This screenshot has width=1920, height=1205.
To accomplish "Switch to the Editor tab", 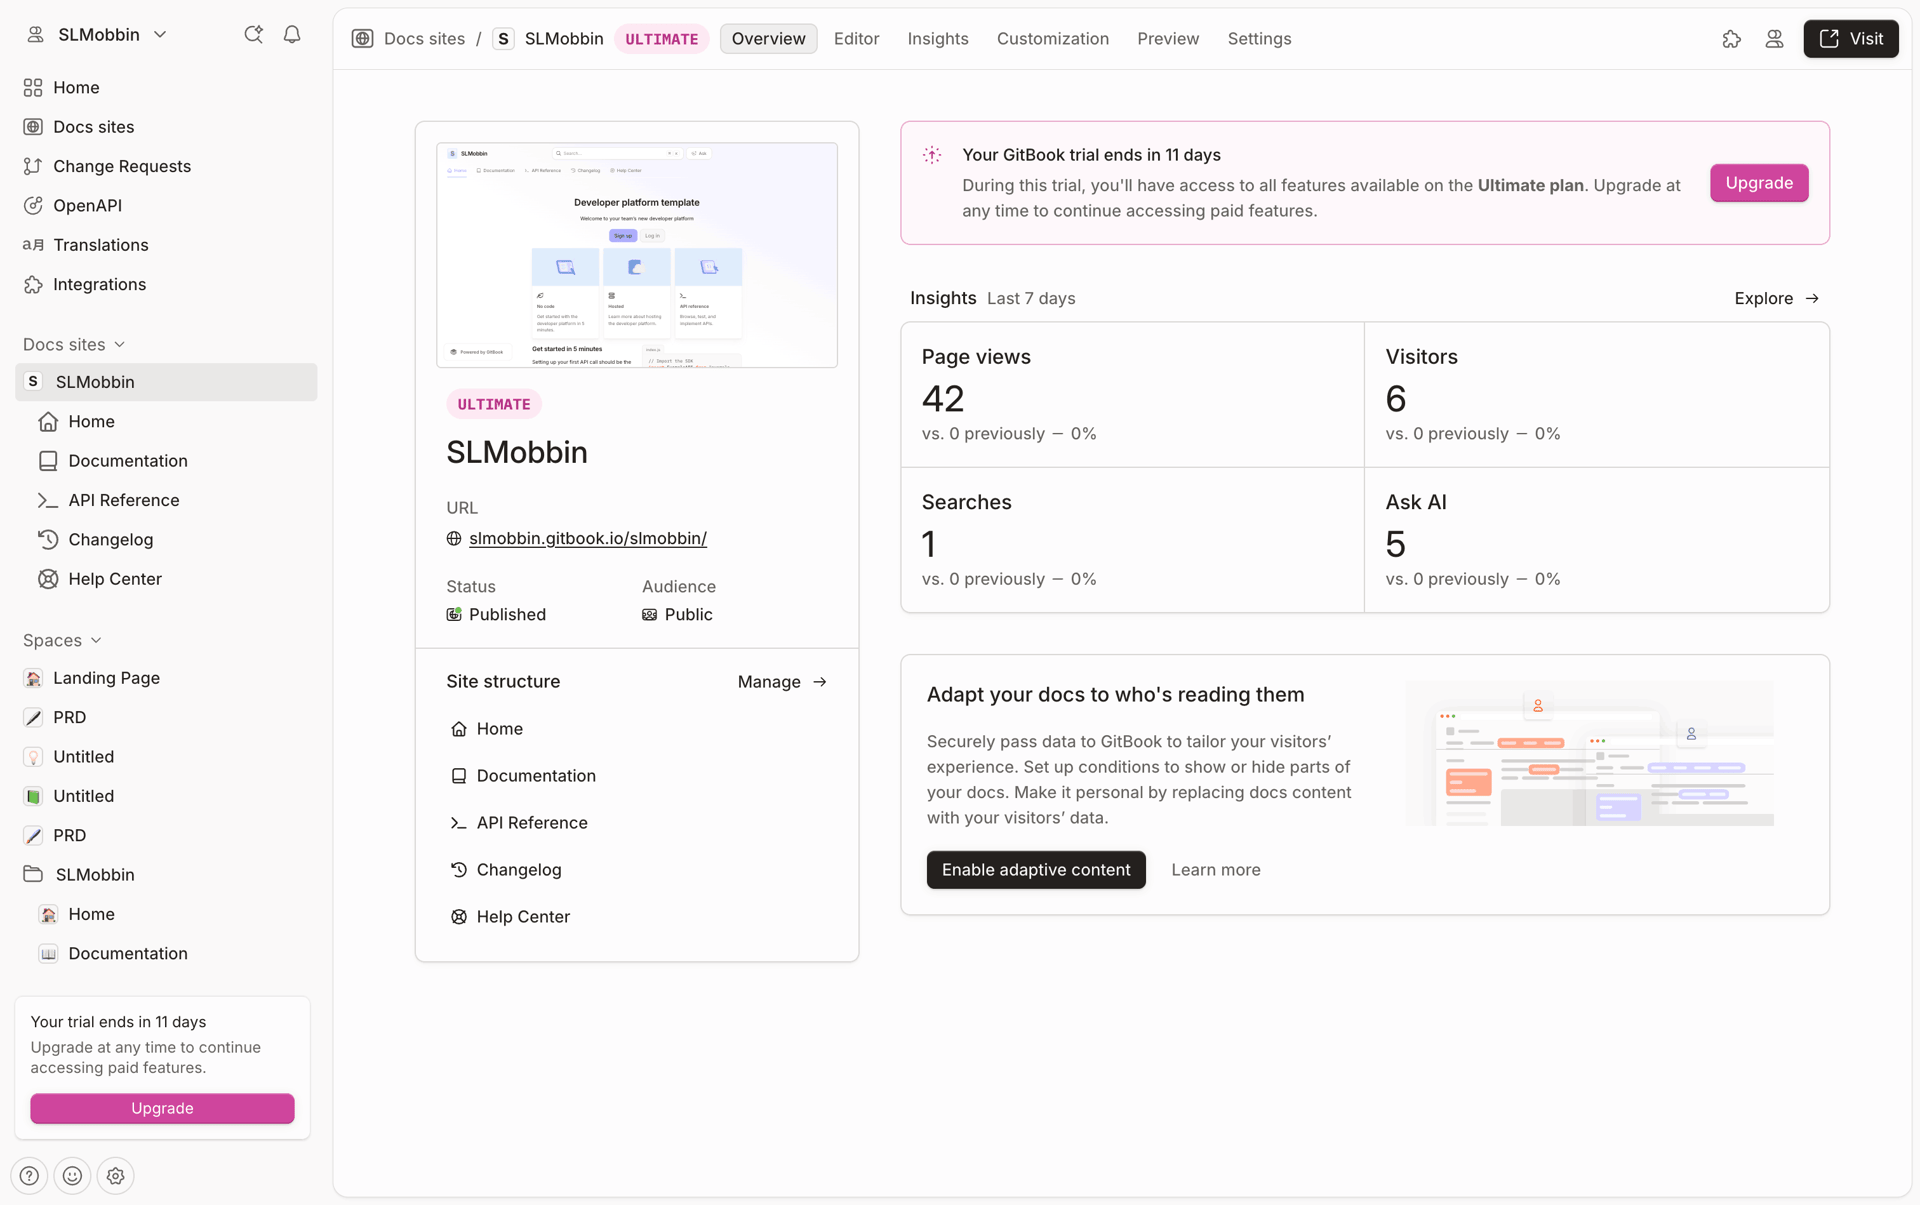I will [x=856, y=39].
